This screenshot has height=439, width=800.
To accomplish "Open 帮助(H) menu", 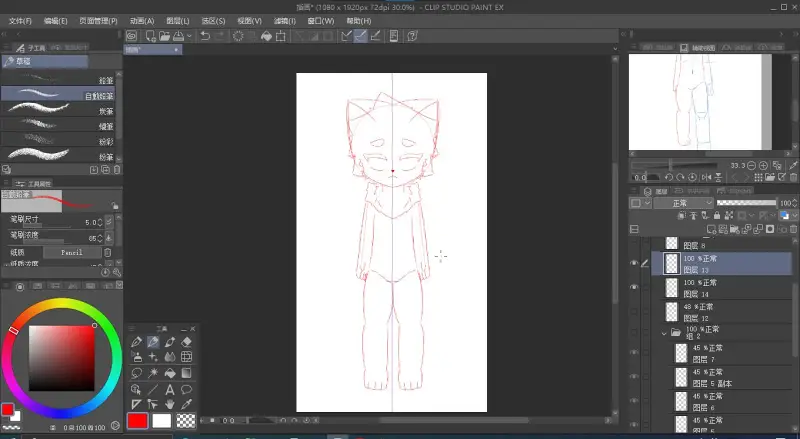I will coord(359,21).
